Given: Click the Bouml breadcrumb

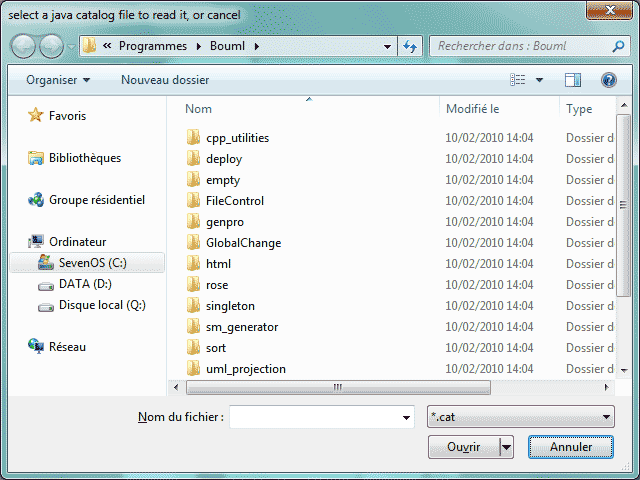Looking at the screenshot, I should click(227, 46).
